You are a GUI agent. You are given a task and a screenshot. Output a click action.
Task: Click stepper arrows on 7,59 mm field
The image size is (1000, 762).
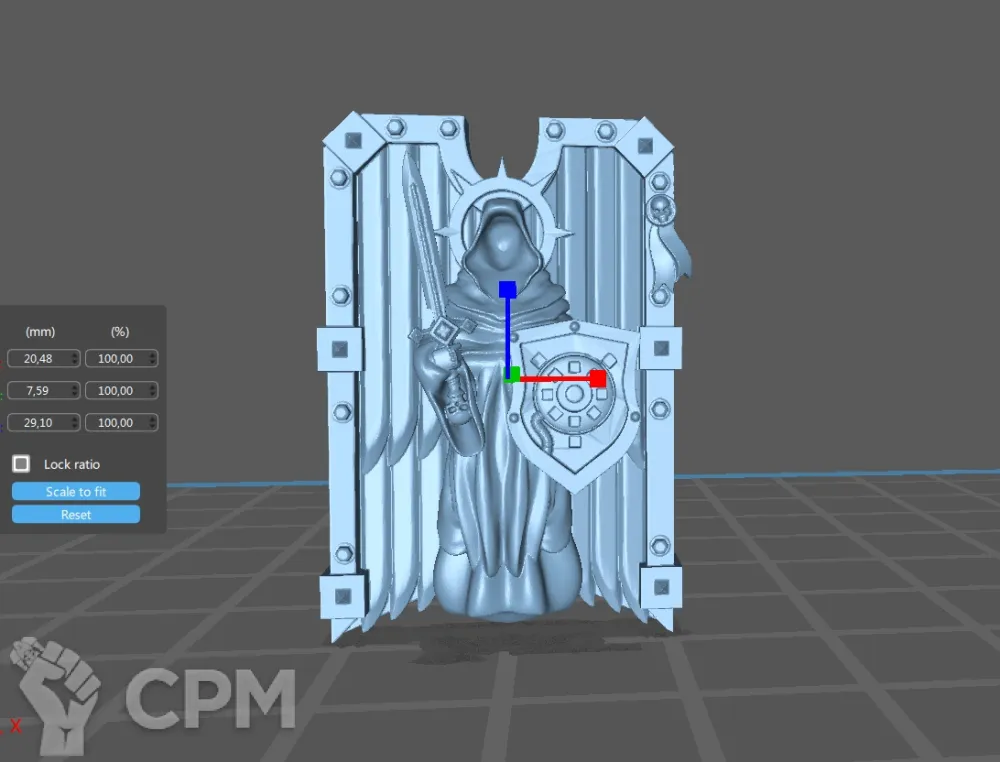[x=75, y=390]
